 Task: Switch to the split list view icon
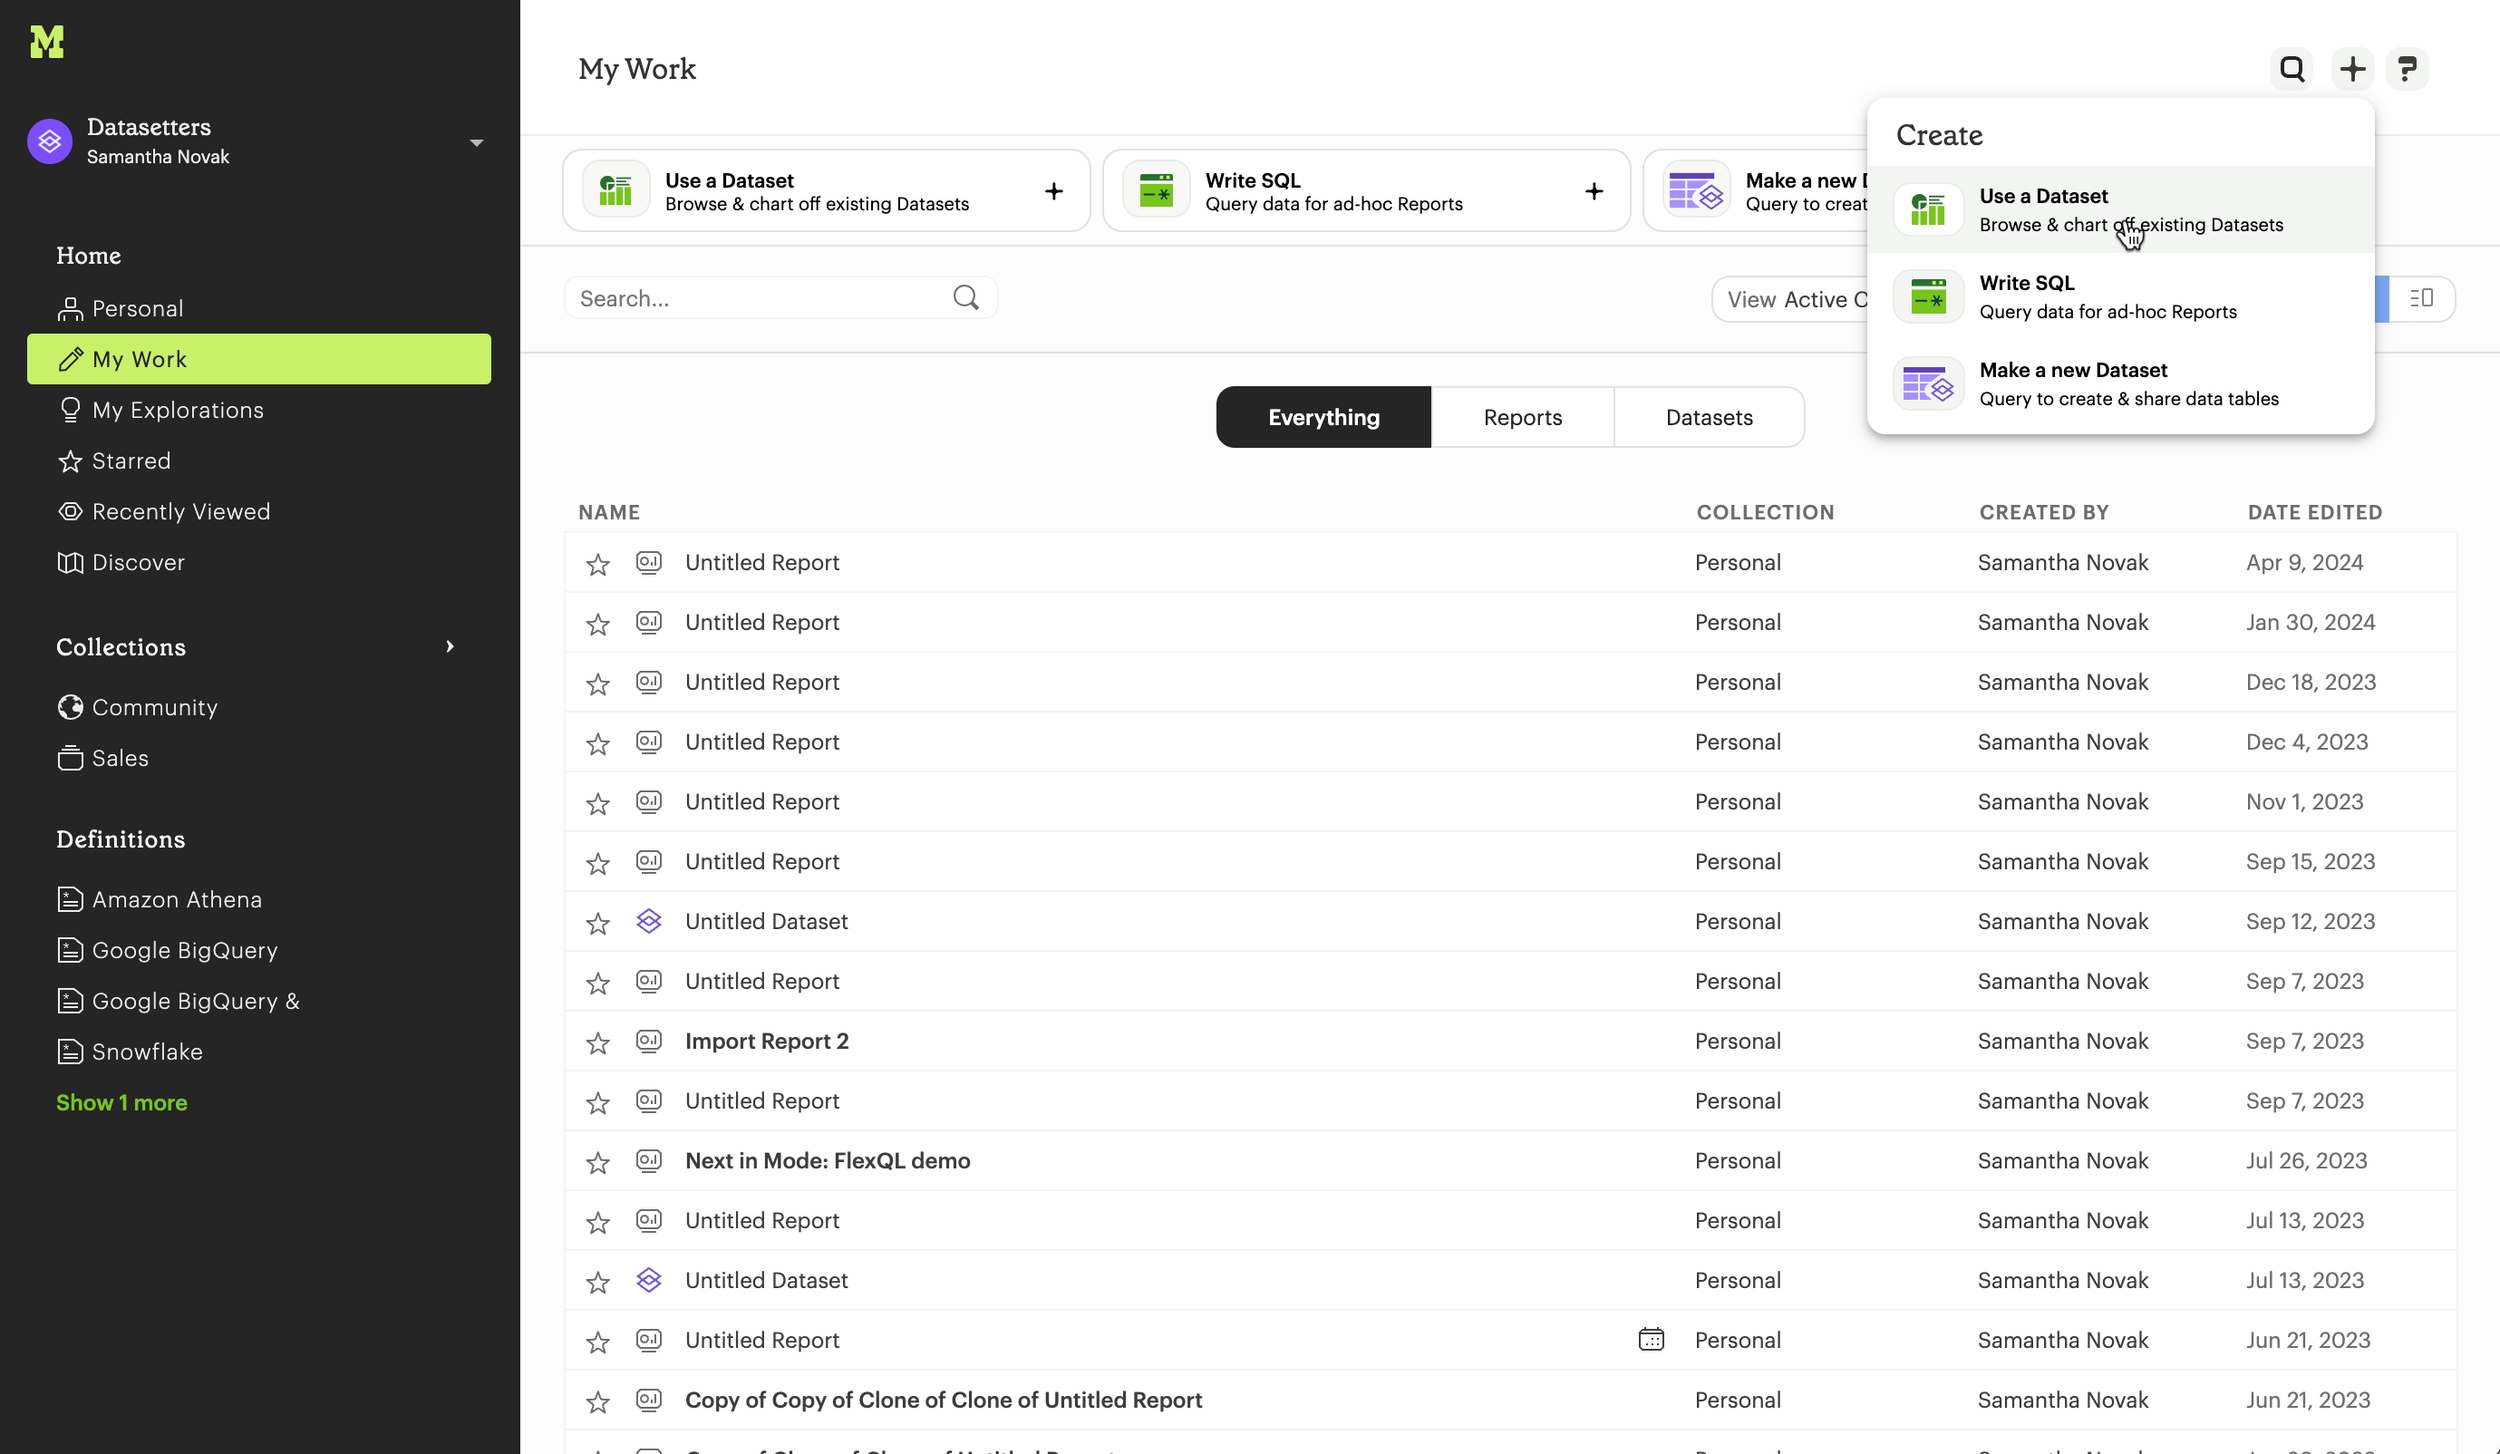coord(2421,299)
